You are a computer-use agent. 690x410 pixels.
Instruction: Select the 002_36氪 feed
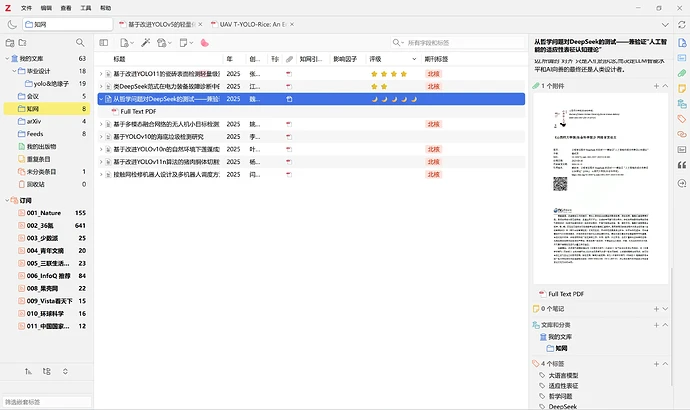47,225
